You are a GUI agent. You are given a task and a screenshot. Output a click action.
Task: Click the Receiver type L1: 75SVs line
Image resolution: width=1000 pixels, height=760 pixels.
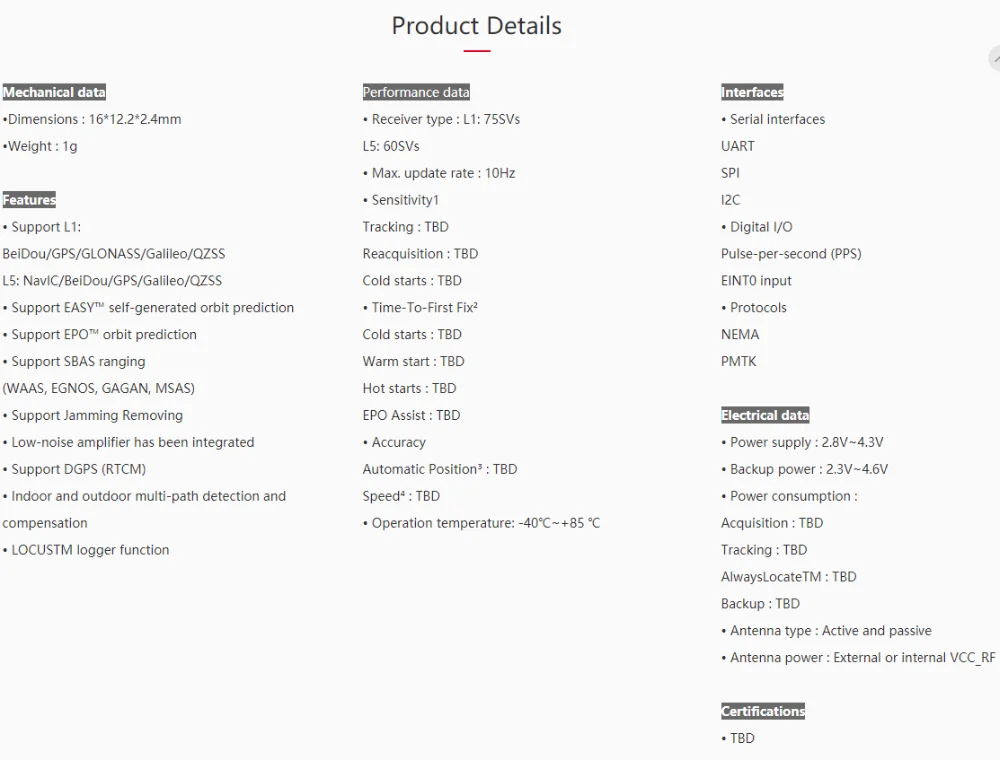[441, 119]
